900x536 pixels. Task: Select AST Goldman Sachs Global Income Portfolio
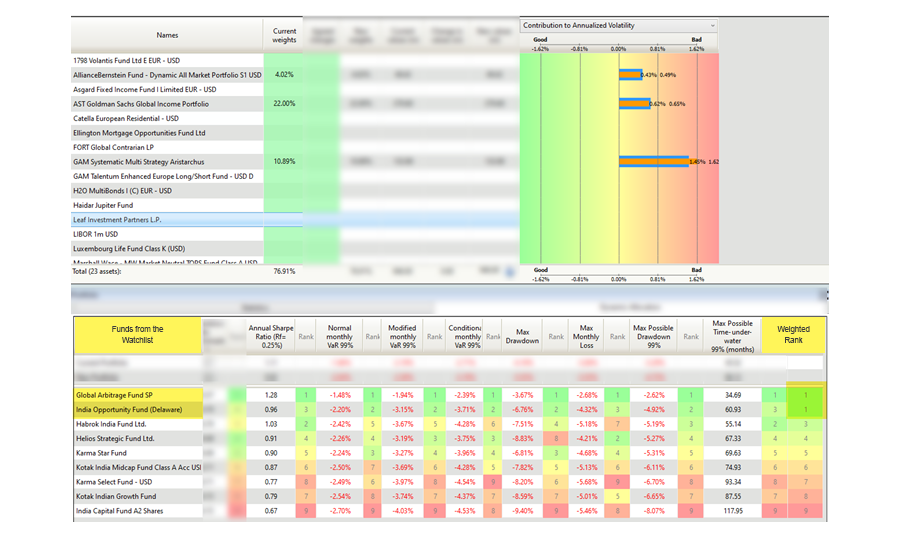click(167, 104)
